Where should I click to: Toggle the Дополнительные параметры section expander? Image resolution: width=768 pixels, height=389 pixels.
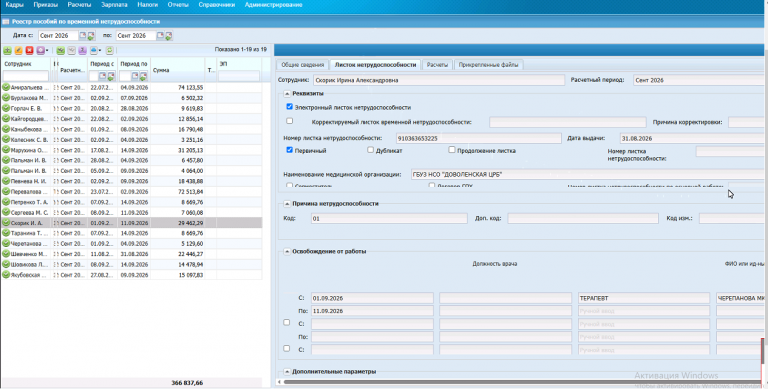(287, 372)
